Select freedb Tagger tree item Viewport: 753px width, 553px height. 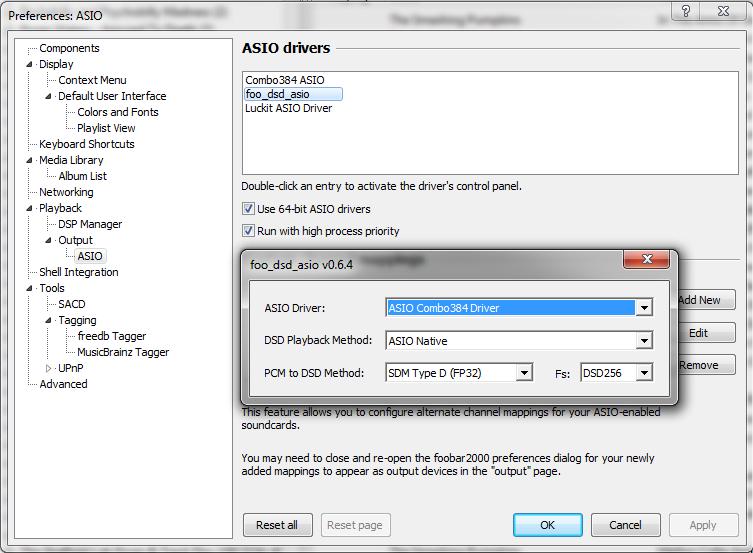pos(111,336)
